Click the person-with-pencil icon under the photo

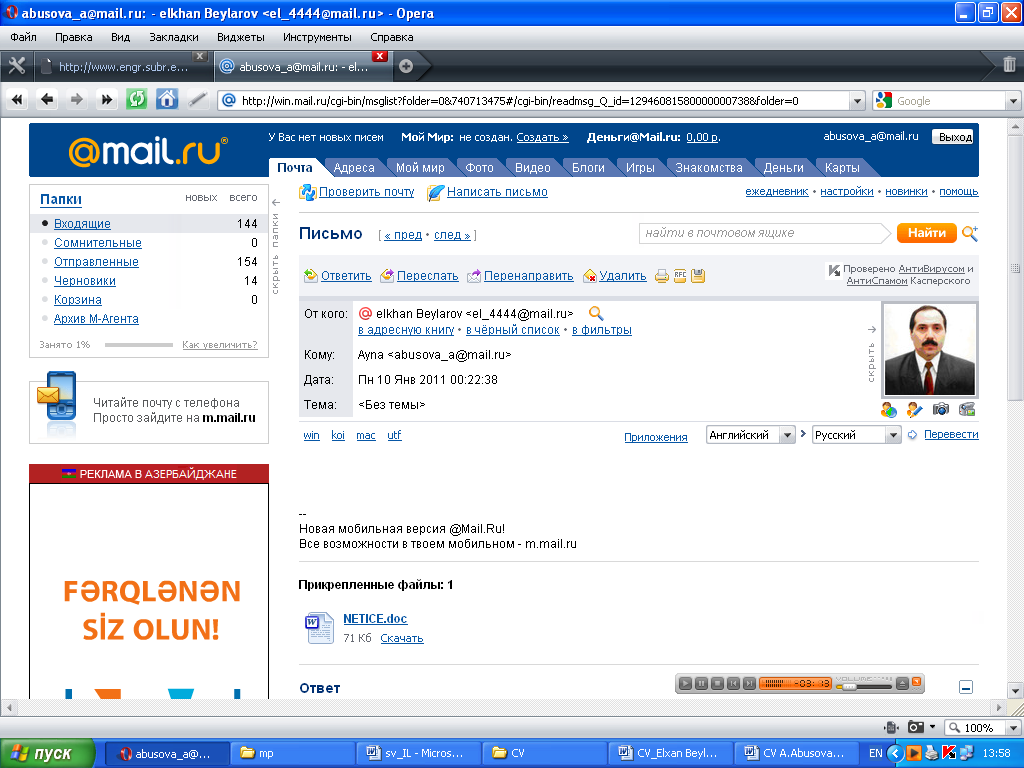tap(915, 409)
